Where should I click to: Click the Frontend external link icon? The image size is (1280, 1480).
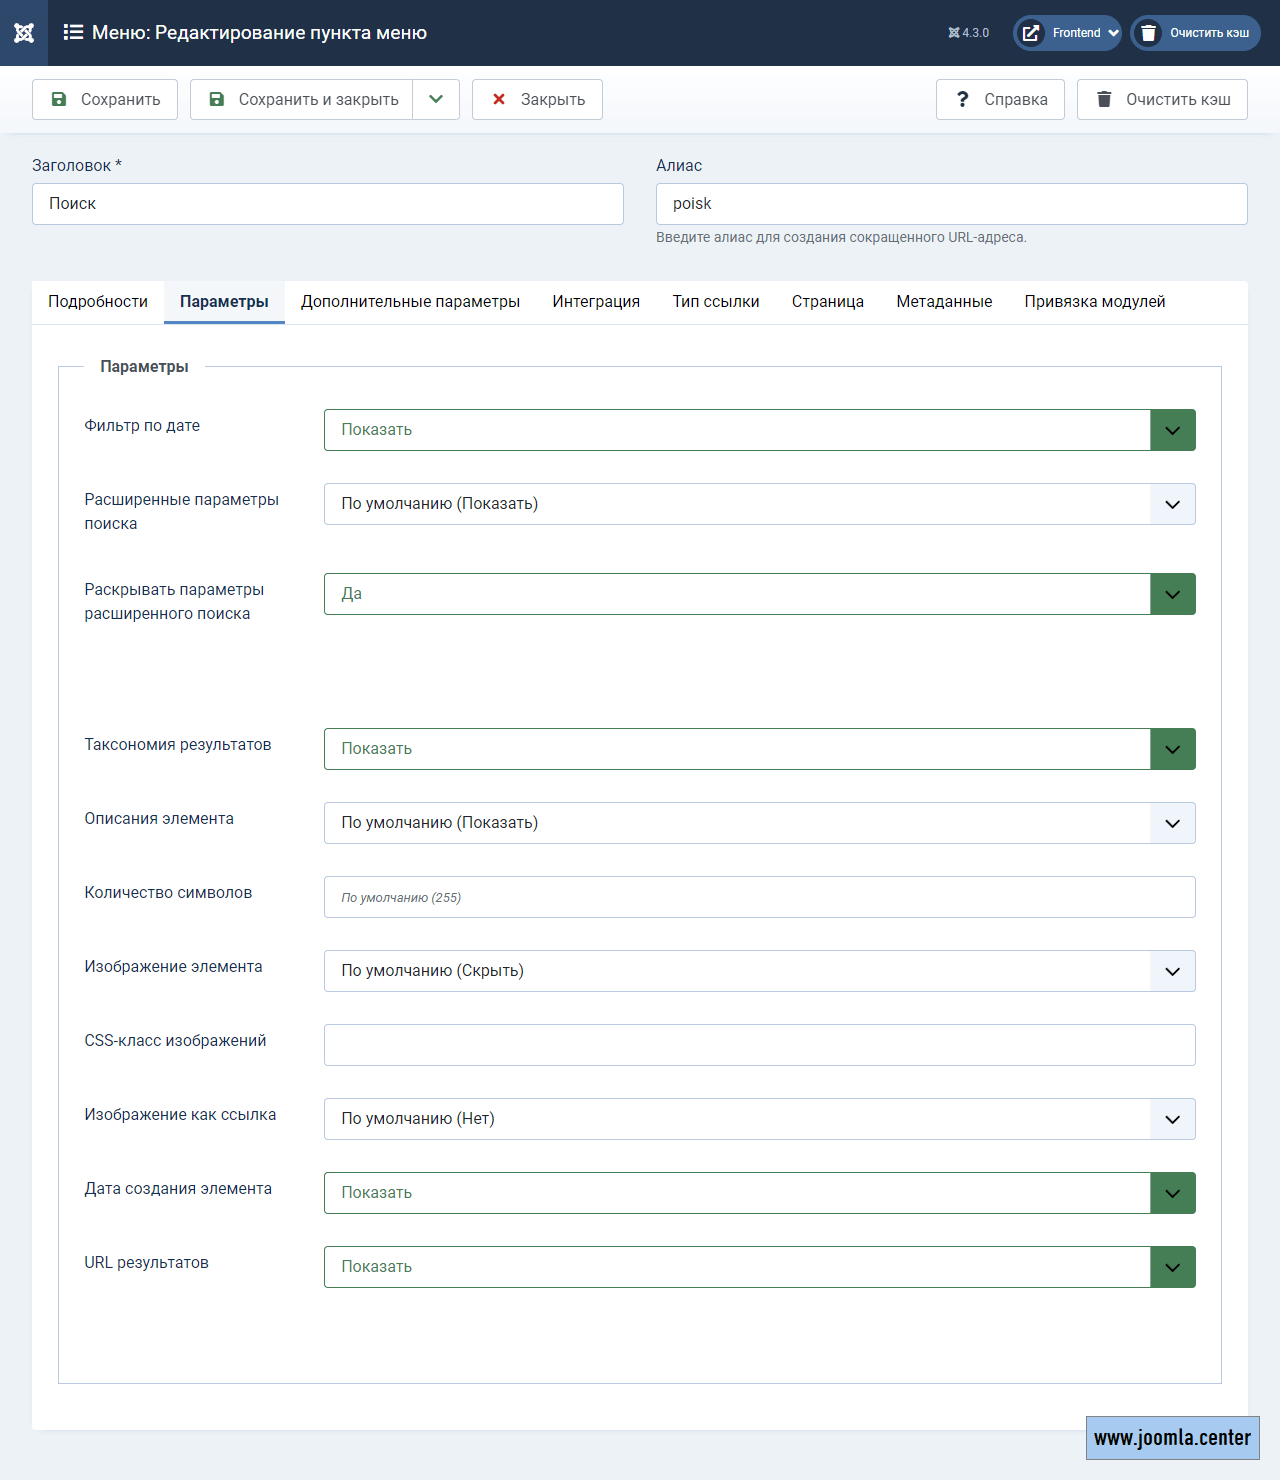(1030, 33)
